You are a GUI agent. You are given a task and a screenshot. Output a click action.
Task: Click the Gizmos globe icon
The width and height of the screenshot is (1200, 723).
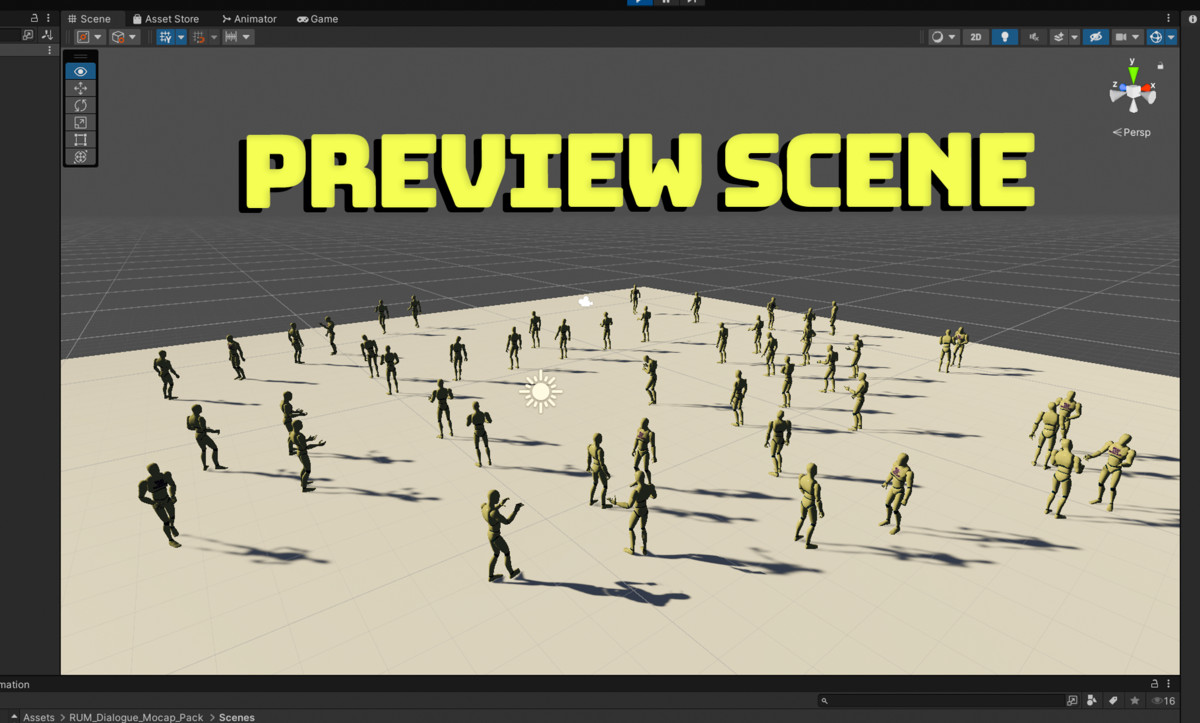click(x=1156, y=37)
